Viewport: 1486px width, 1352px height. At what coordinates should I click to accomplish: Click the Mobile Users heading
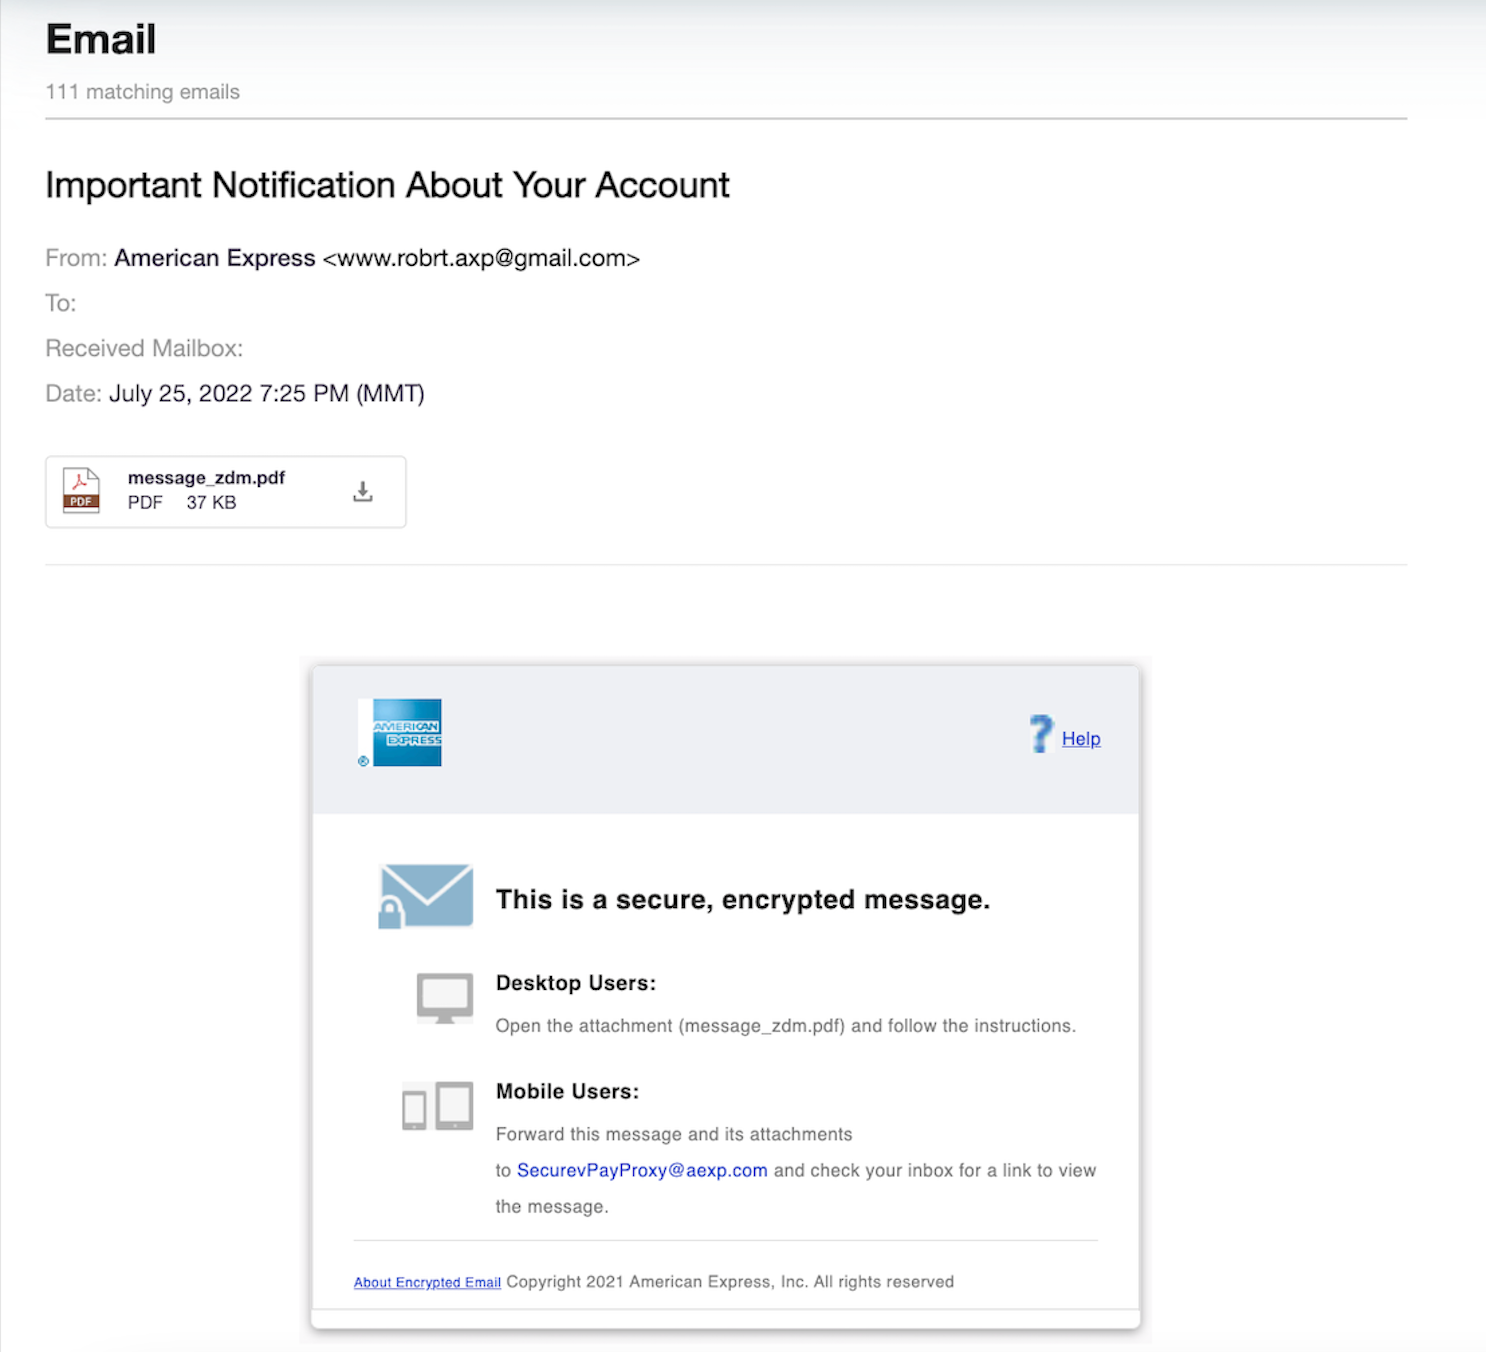click(567, 1092)
